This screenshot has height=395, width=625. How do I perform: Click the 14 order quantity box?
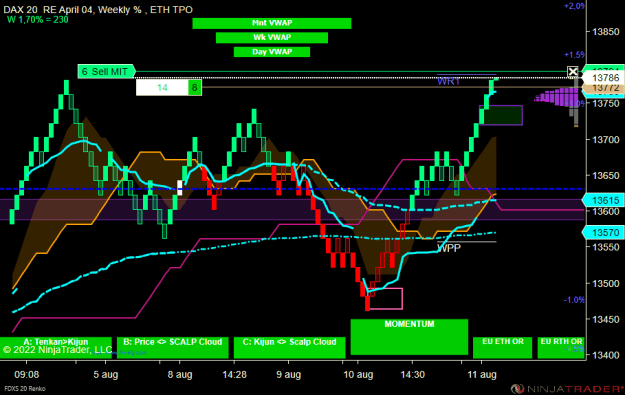click(162, 88)
